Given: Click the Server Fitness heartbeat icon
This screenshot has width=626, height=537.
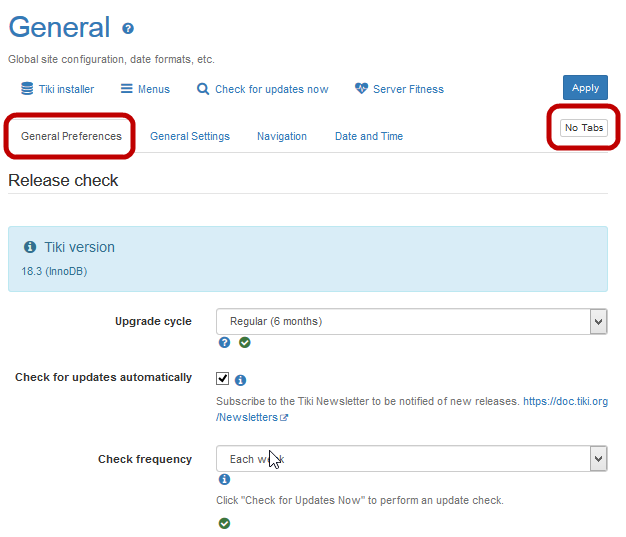Looking at the screenshot, I should (x=361, y=89).
